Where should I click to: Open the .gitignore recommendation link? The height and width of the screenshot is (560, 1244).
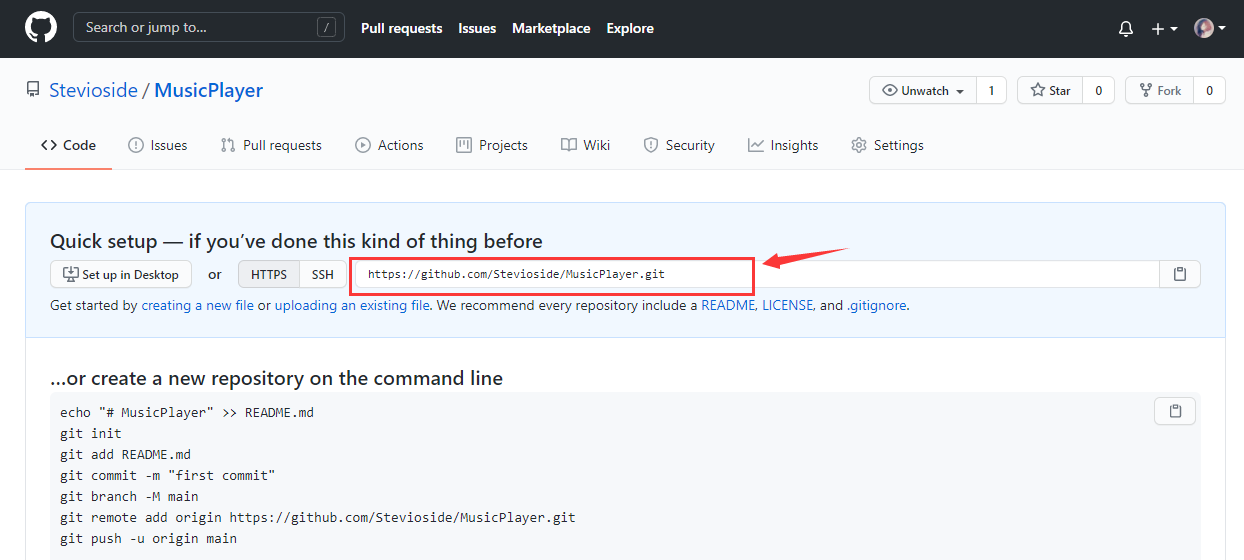pos(877,305)
